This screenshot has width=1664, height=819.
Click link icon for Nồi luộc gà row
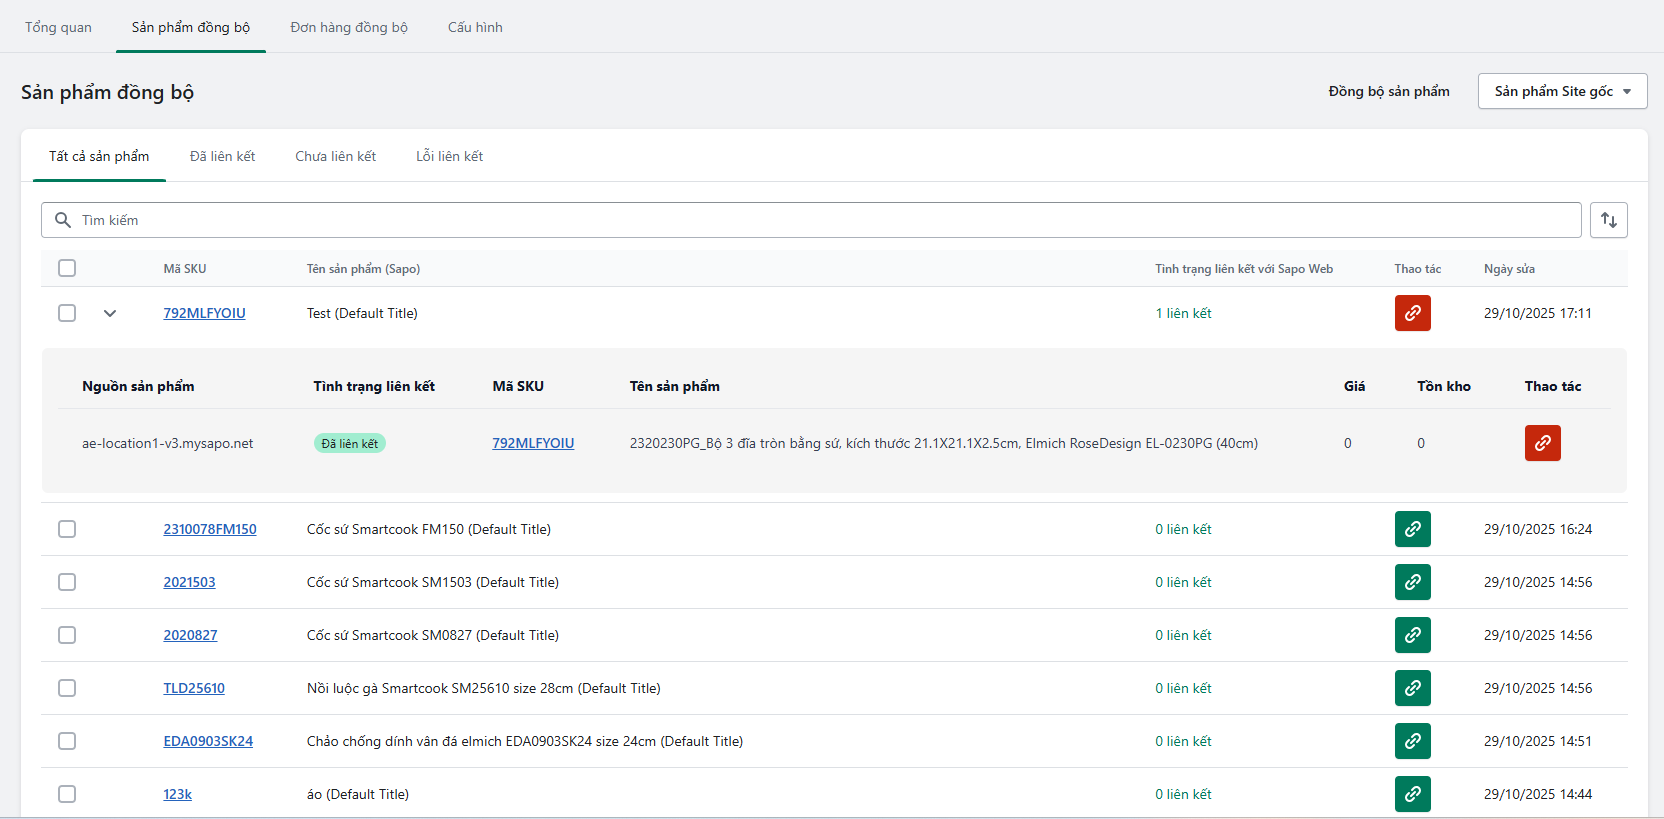click(x=1412, y=688)
